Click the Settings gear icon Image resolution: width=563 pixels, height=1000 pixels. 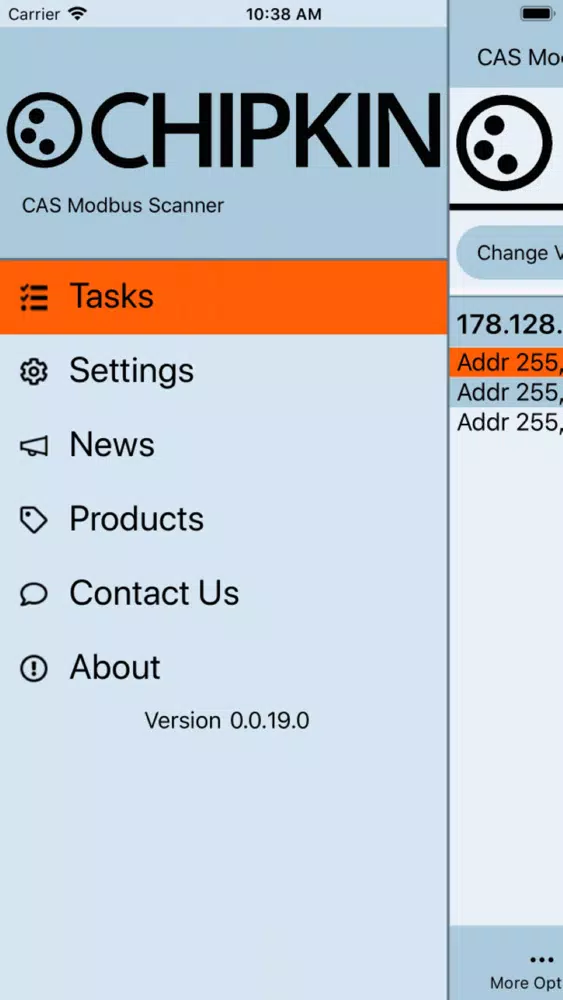pos(34,371)
